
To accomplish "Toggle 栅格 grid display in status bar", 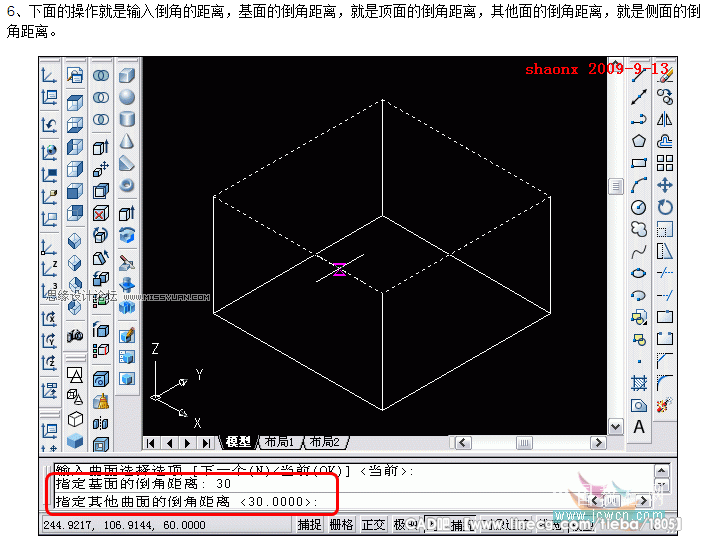I will 341,525.
